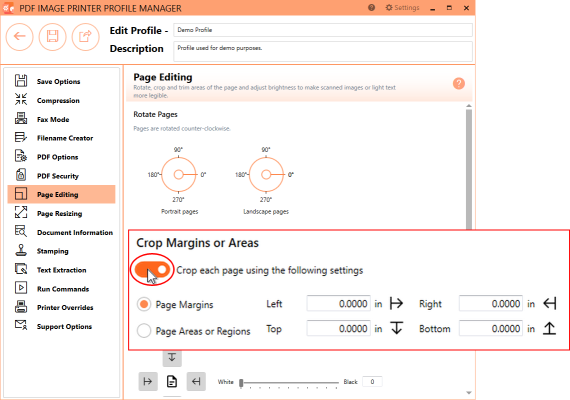The image size is (570, 400).
Task: Click the vertical scrollbar in Page Editing
Action: [469, 169]
